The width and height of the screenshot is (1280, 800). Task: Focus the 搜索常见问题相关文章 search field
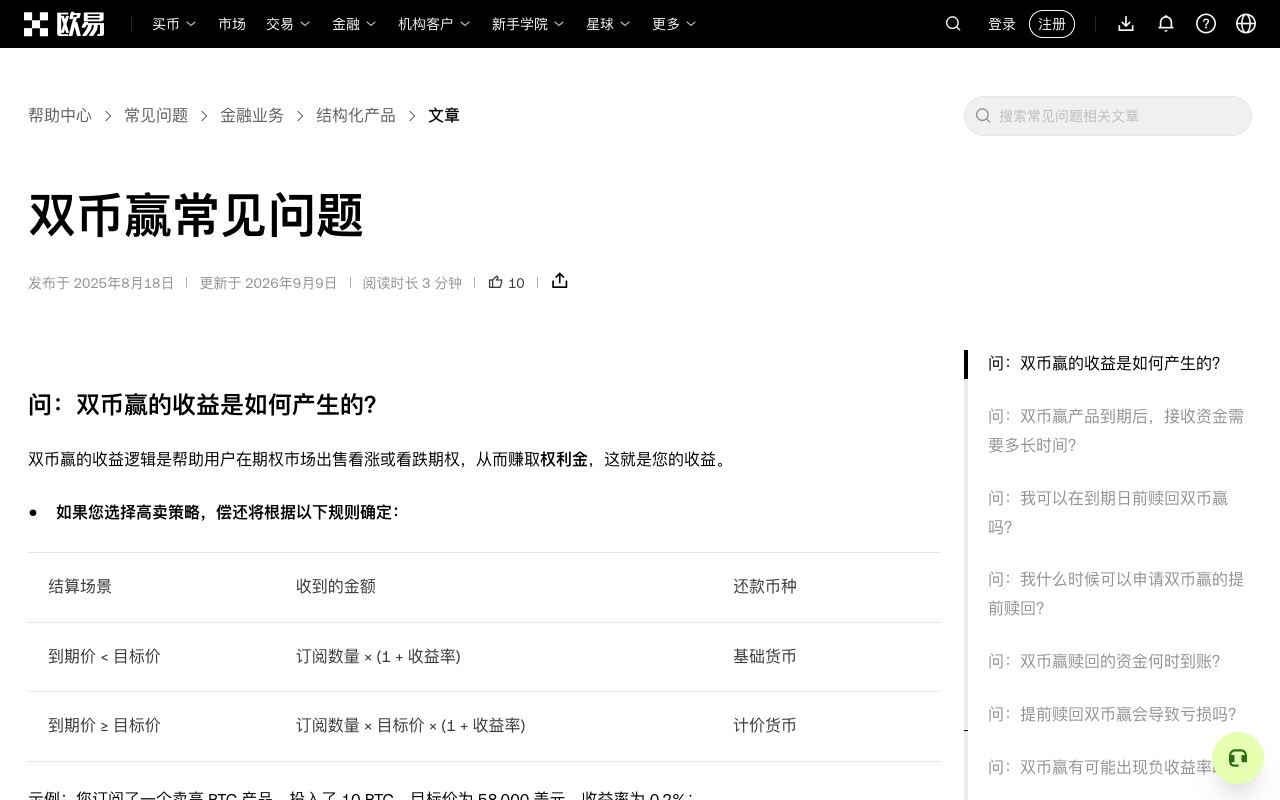coord(1108,116)
